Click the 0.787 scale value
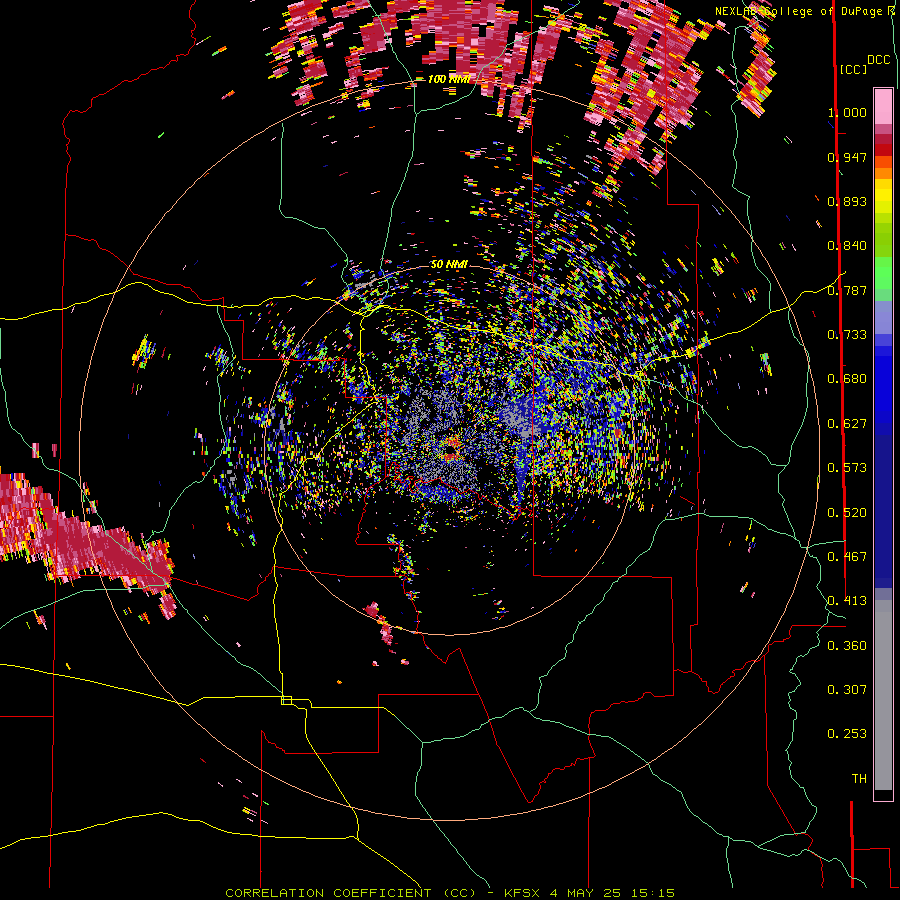 click(847, 290)
